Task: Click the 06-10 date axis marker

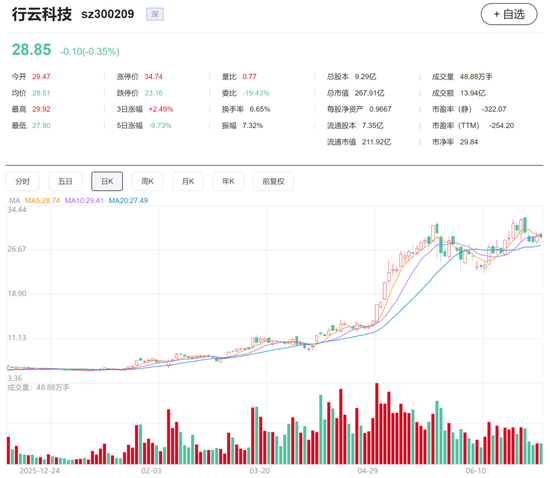Action: (x=476, y=471)
